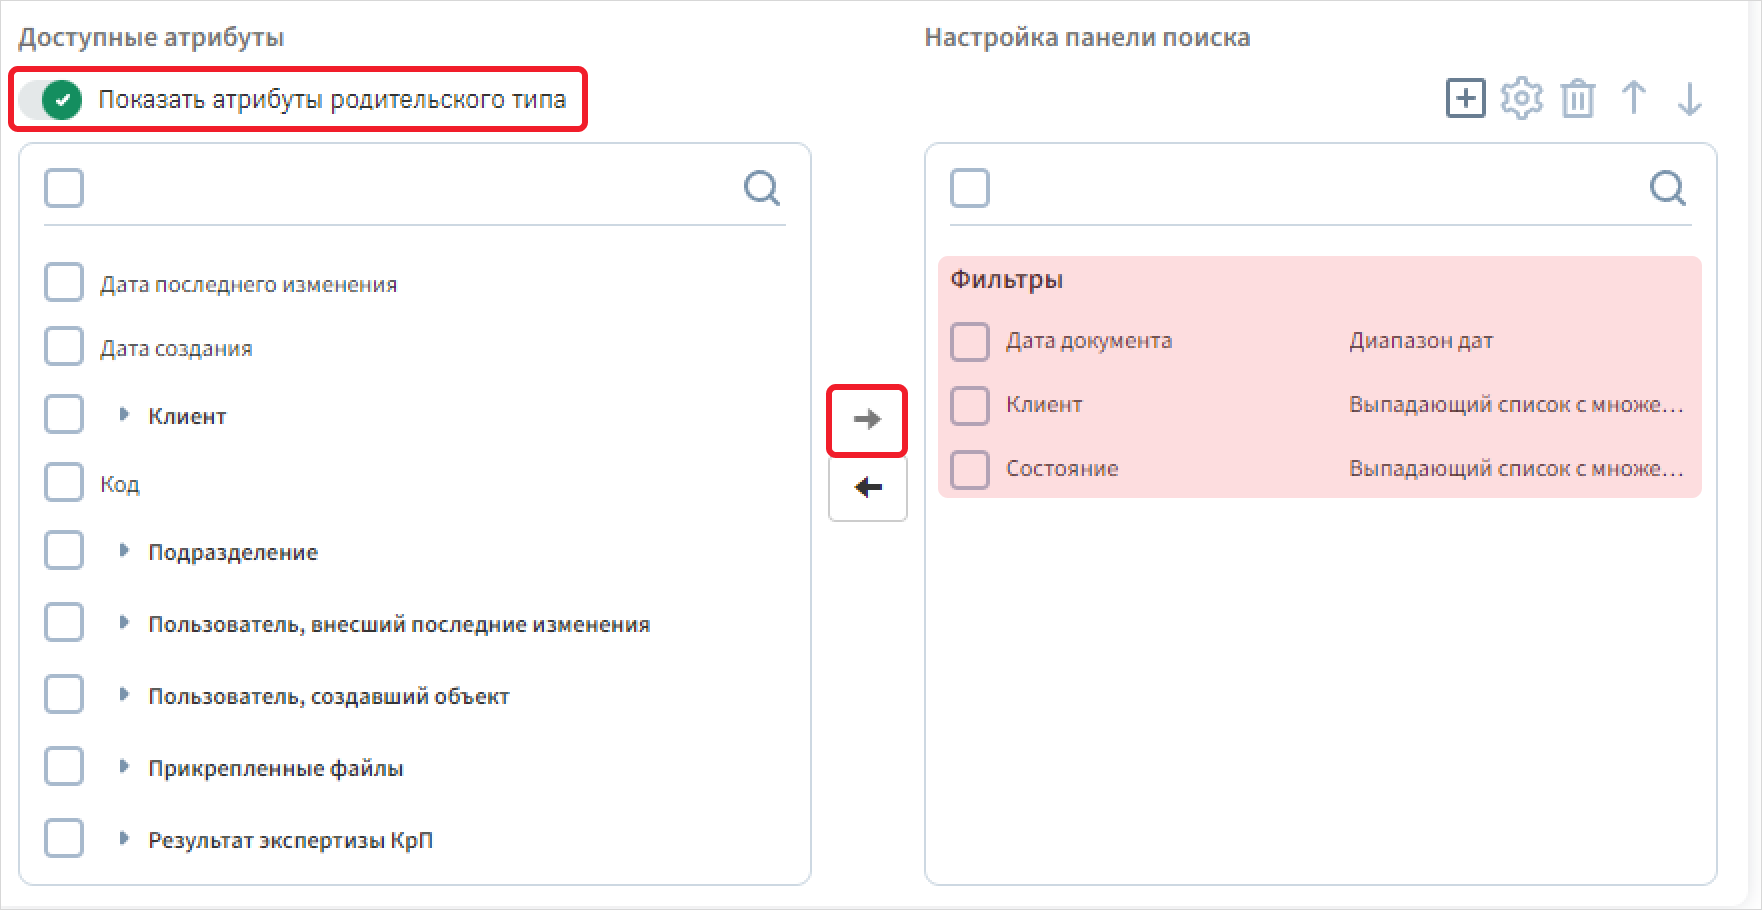Click search input field in available attributes
This screenshot has height=910, width=1762.
click(412, 188)
